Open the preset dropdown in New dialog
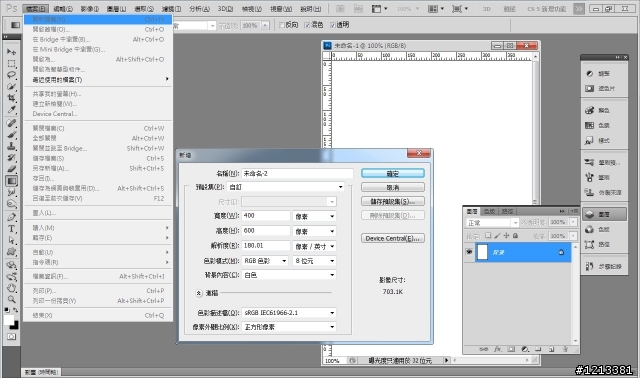 point(286,187)
